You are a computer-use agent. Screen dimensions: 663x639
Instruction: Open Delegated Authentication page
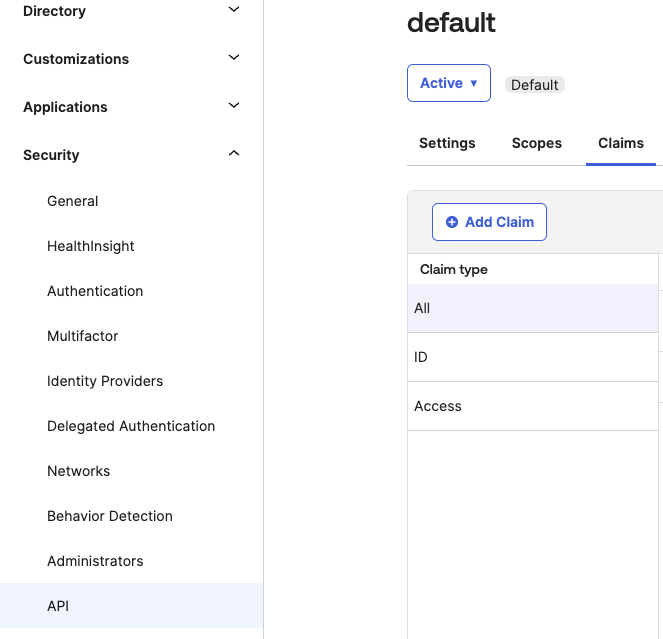[131, 426]
